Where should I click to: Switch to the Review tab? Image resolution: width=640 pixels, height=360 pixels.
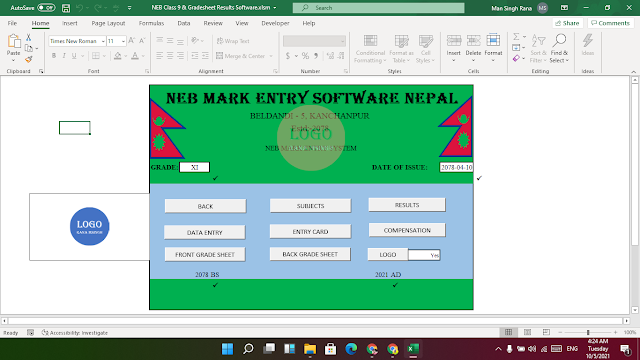click(x=213, y=23)
